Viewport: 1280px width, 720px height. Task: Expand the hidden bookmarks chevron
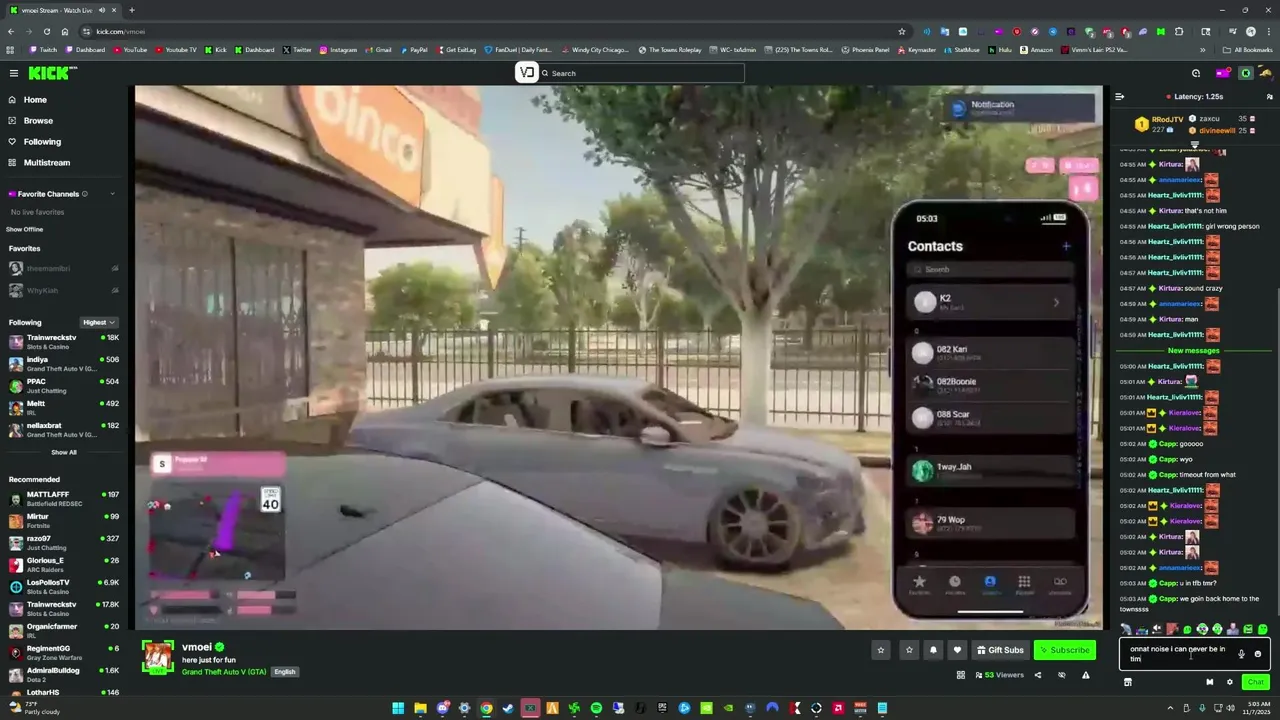(x=1203, y=50)
